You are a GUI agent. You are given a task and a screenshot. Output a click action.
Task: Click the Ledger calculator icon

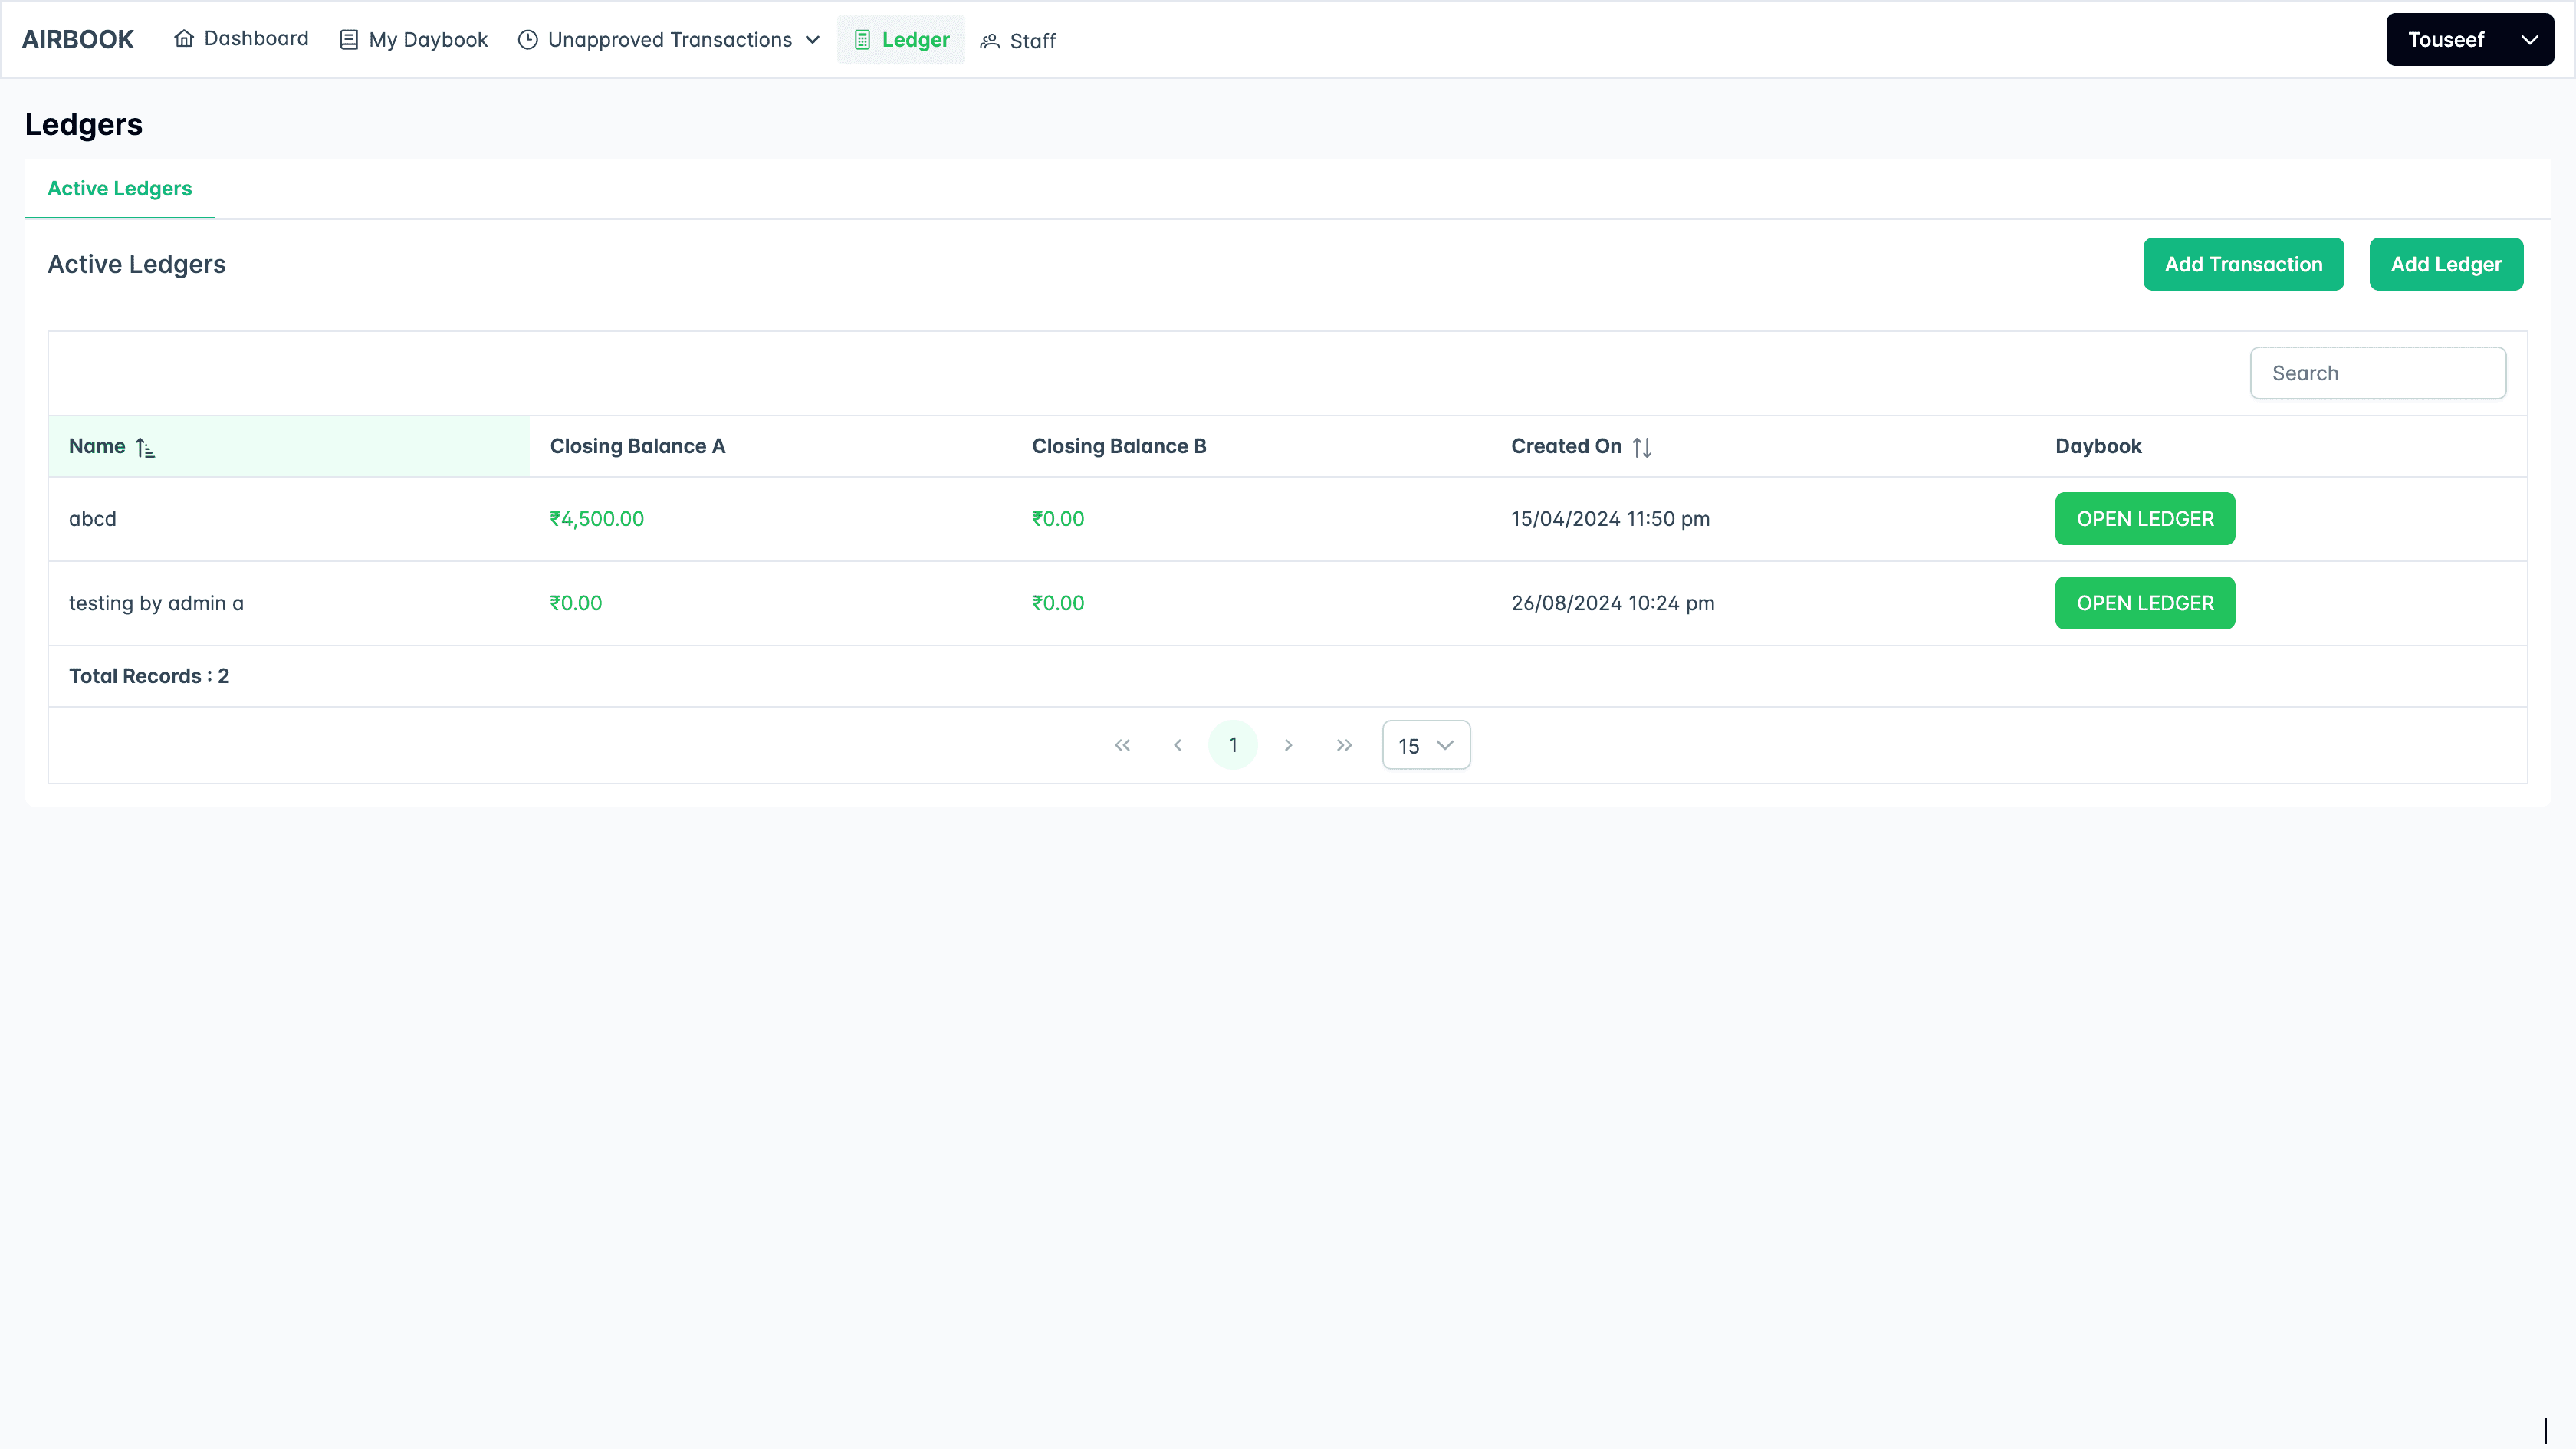point(862,40)
